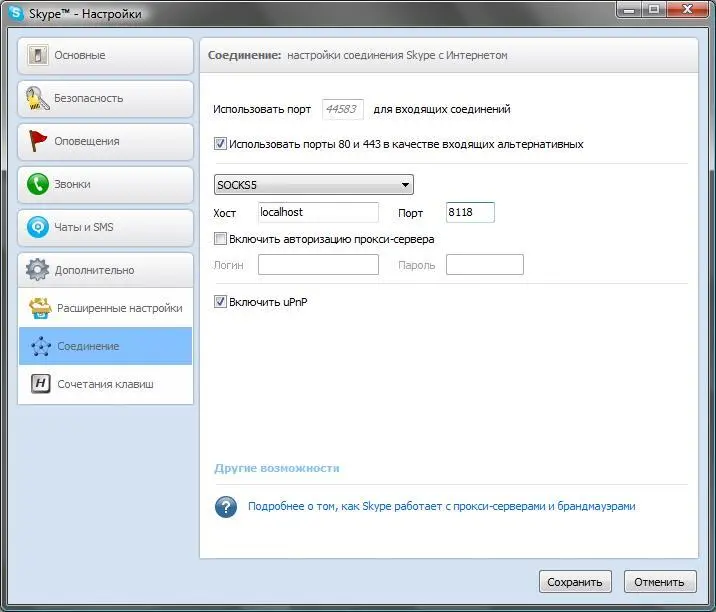Click the Расширенные настройки toolbox icon

41,308
